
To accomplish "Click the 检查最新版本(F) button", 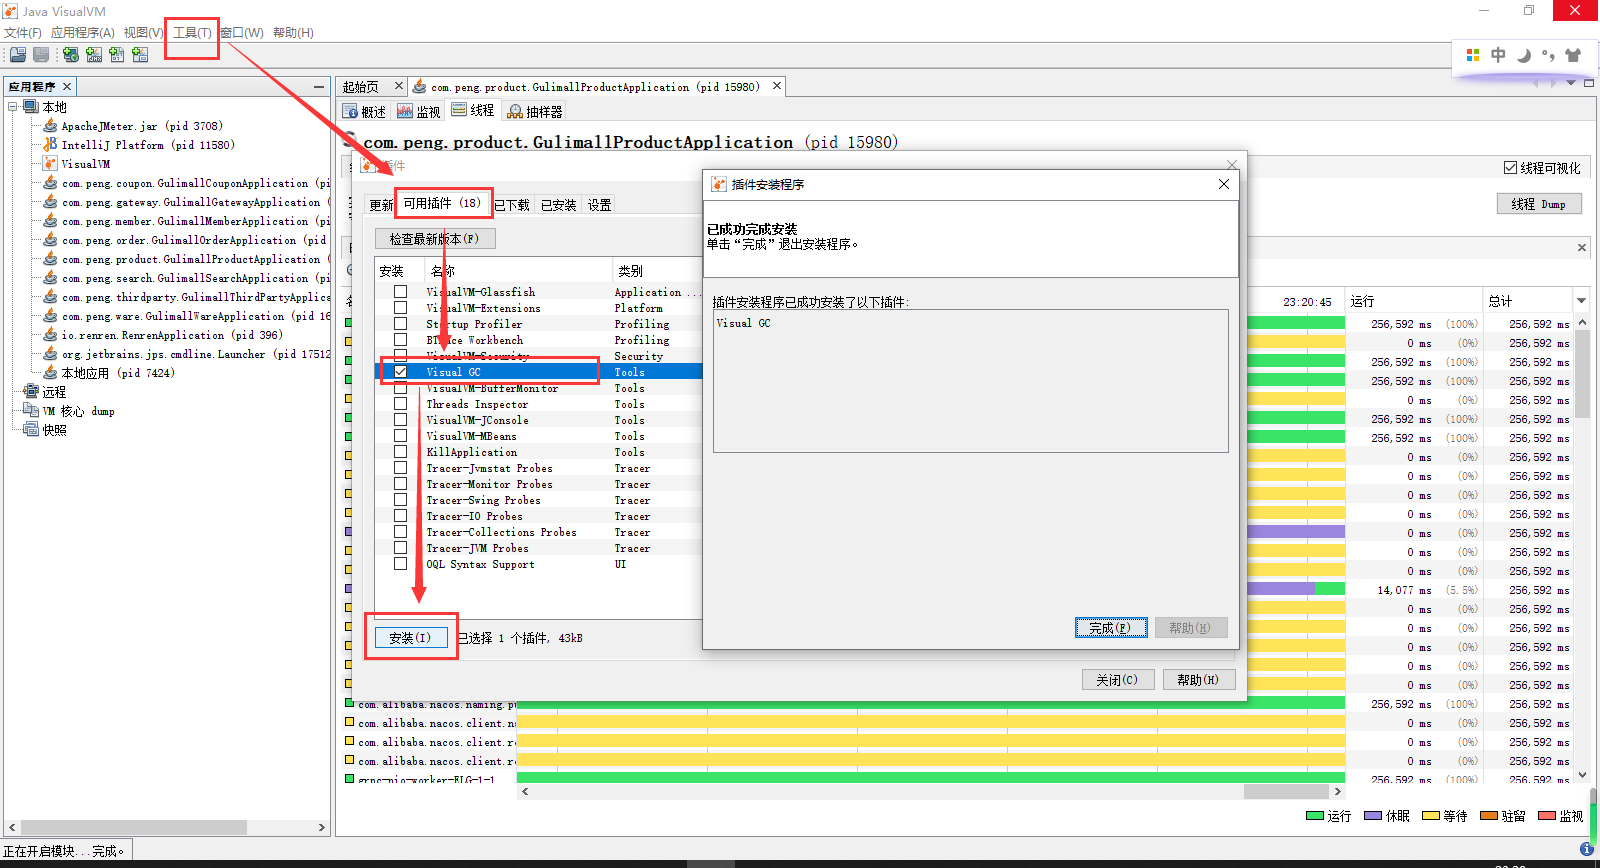I will coord(434,239).
